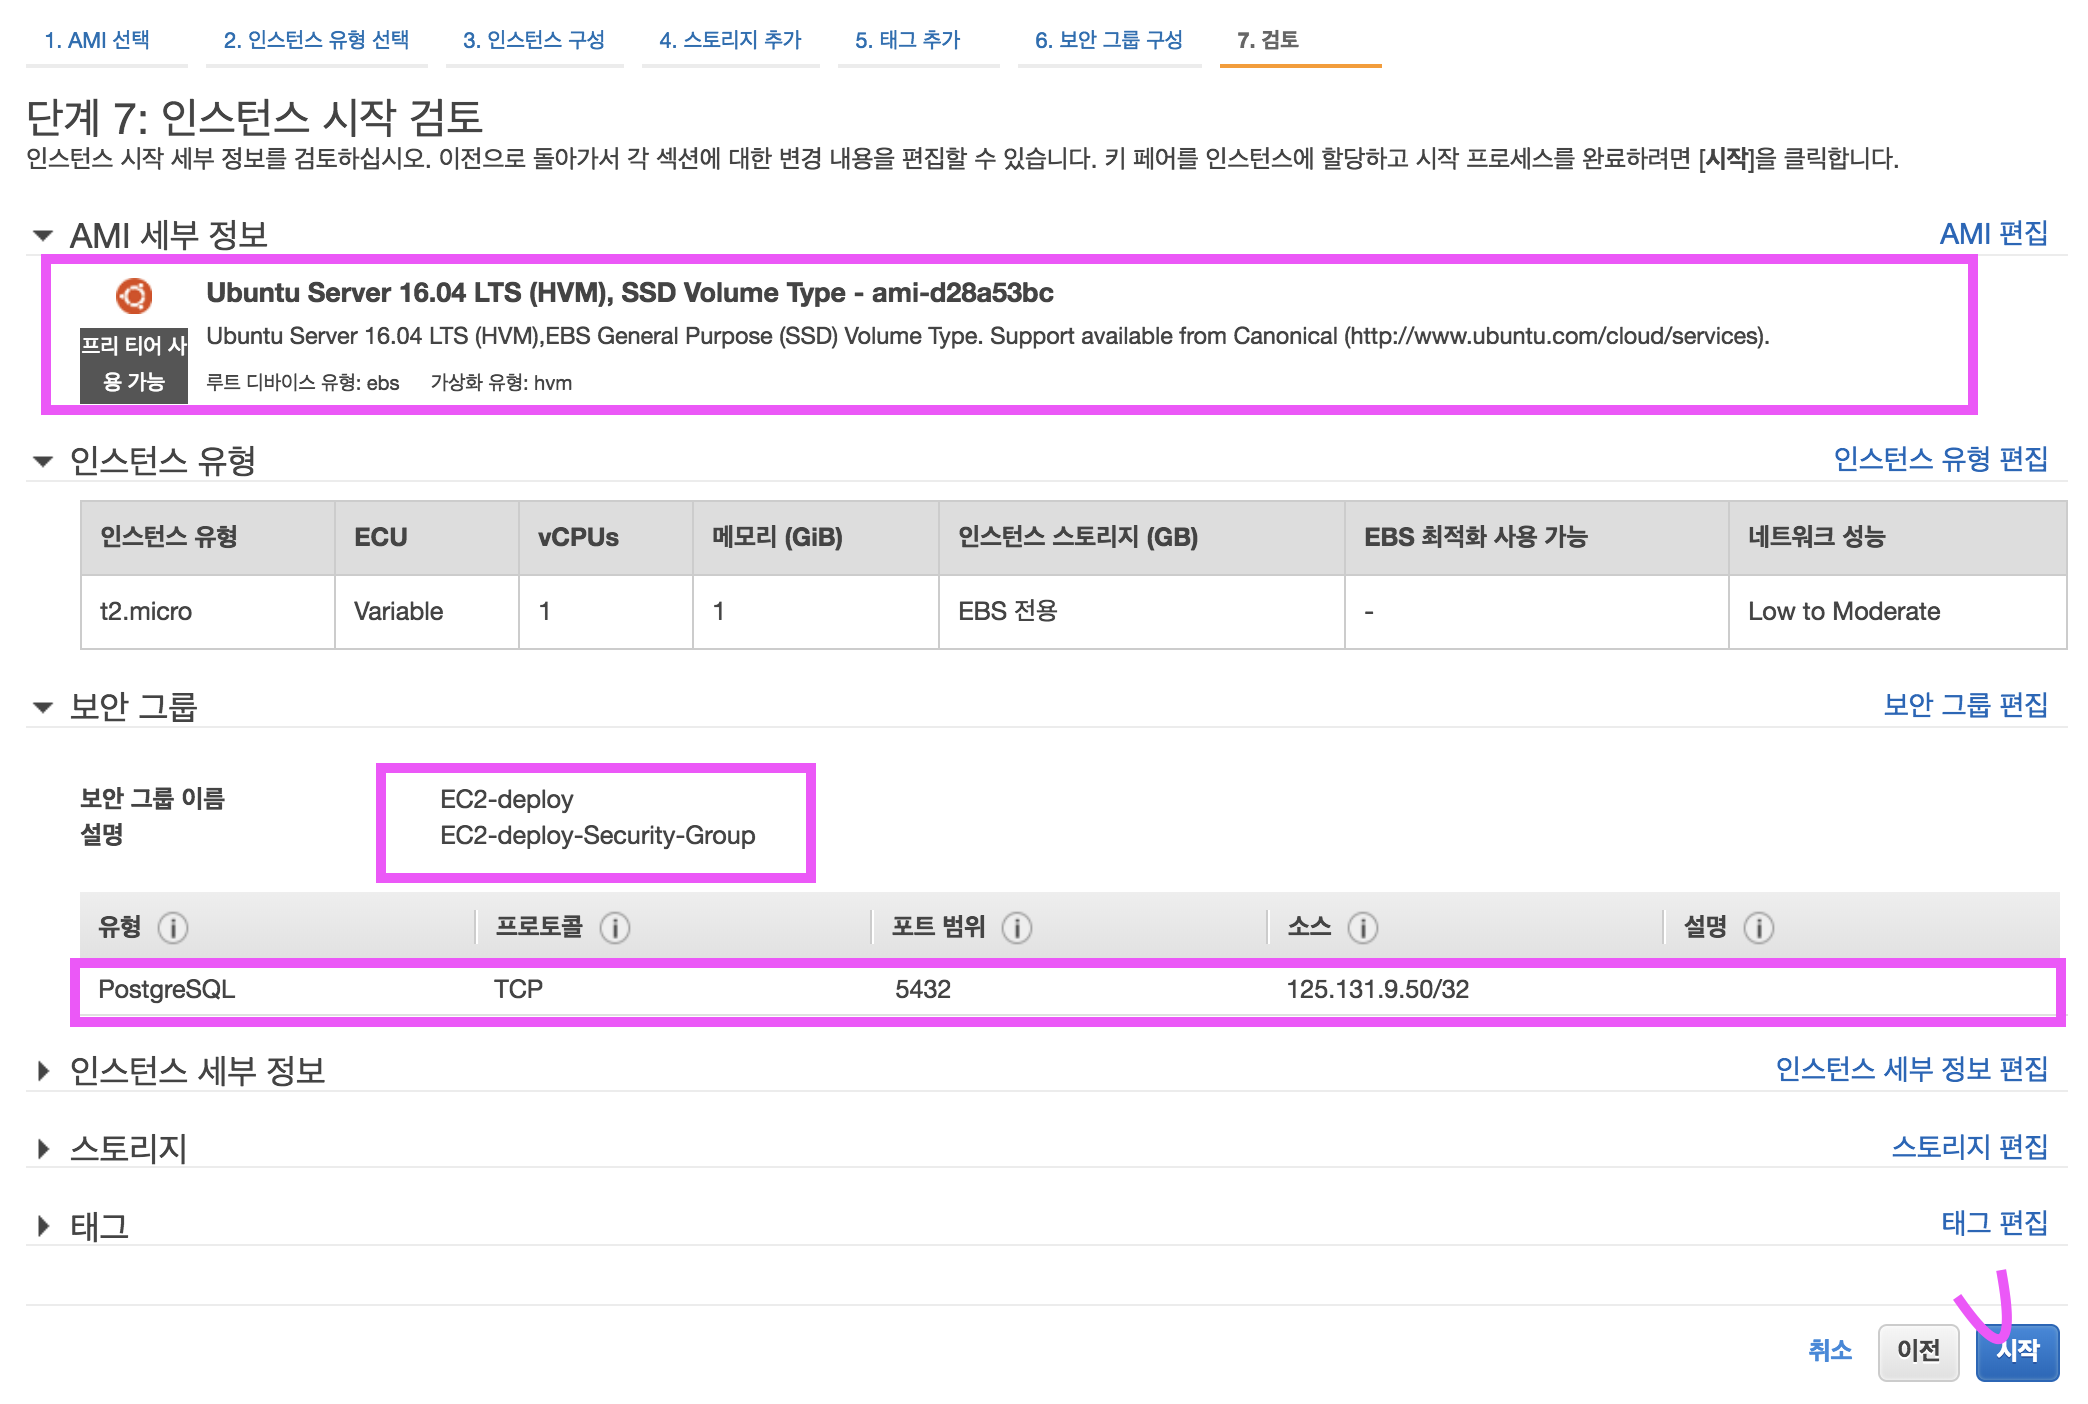
Task: Collapse the 인스턴스 유형 section
Action: (43, 461)
